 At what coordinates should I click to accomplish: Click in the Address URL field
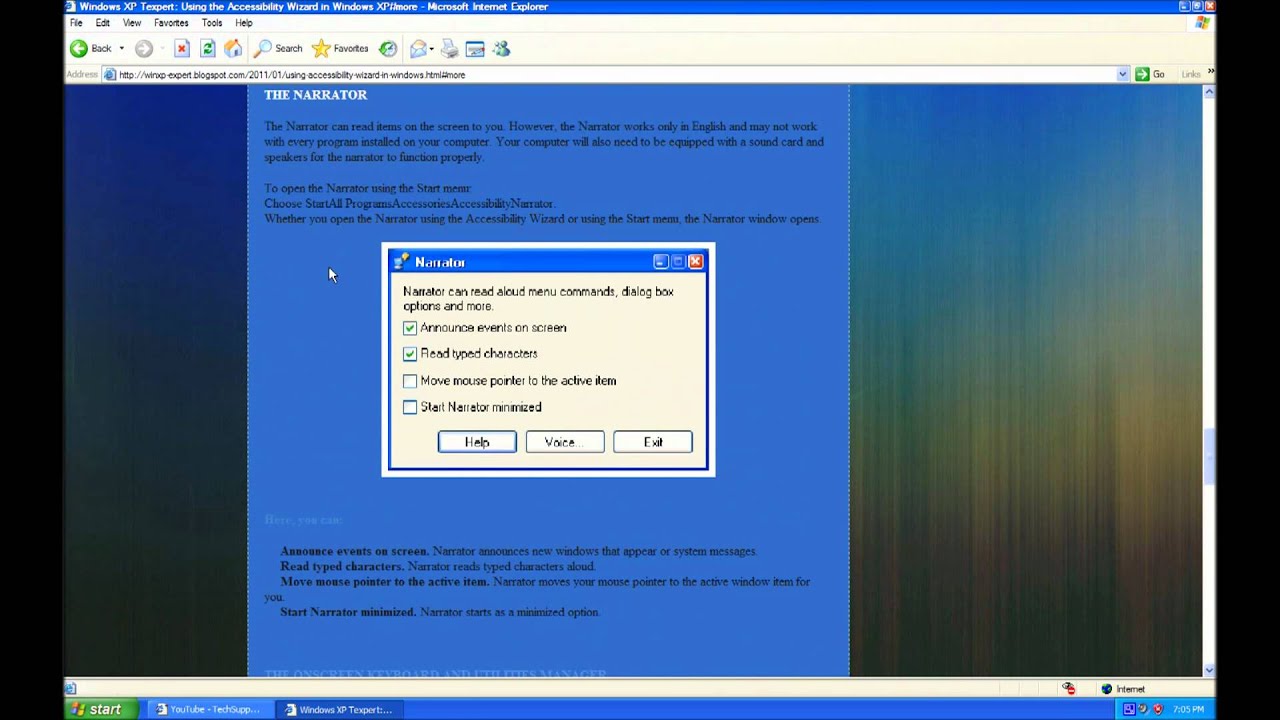pyautogui.click(x=615, y=74)
